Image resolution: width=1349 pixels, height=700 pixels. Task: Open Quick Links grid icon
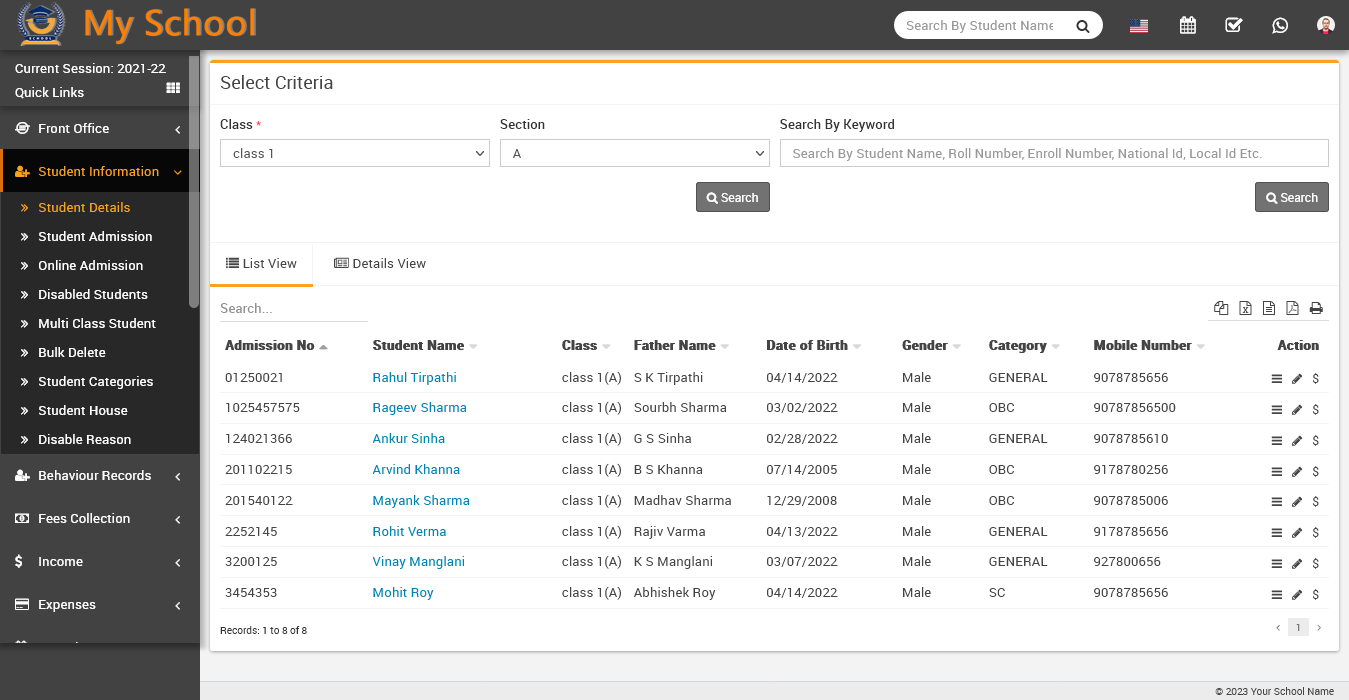(x=173, y=88)
